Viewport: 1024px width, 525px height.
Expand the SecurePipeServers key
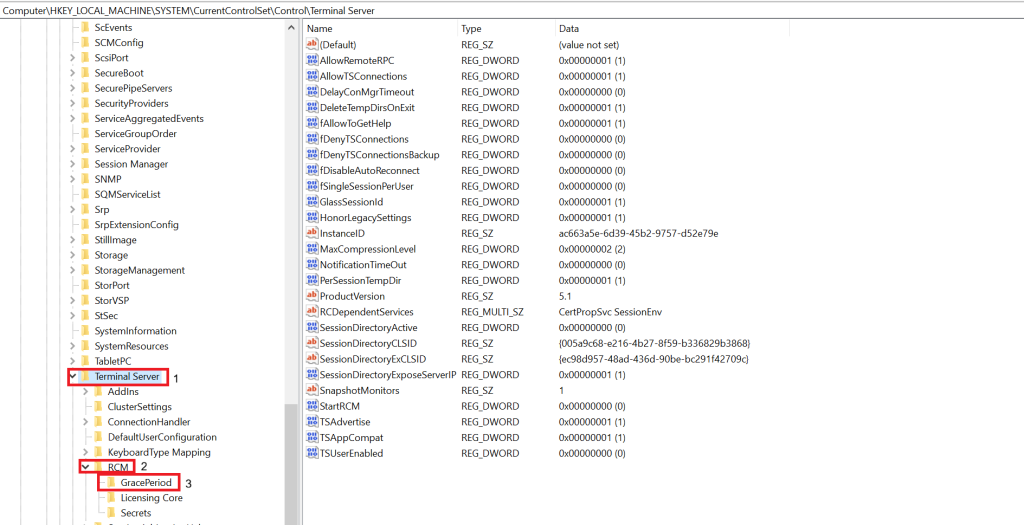pos(72,88)
